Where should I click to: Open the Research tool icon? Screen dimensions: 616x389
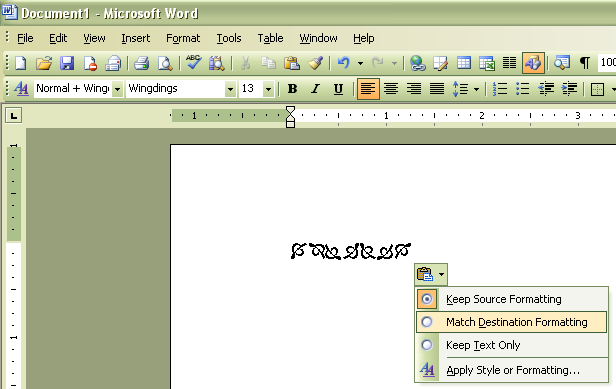click(x=216, y=63)
